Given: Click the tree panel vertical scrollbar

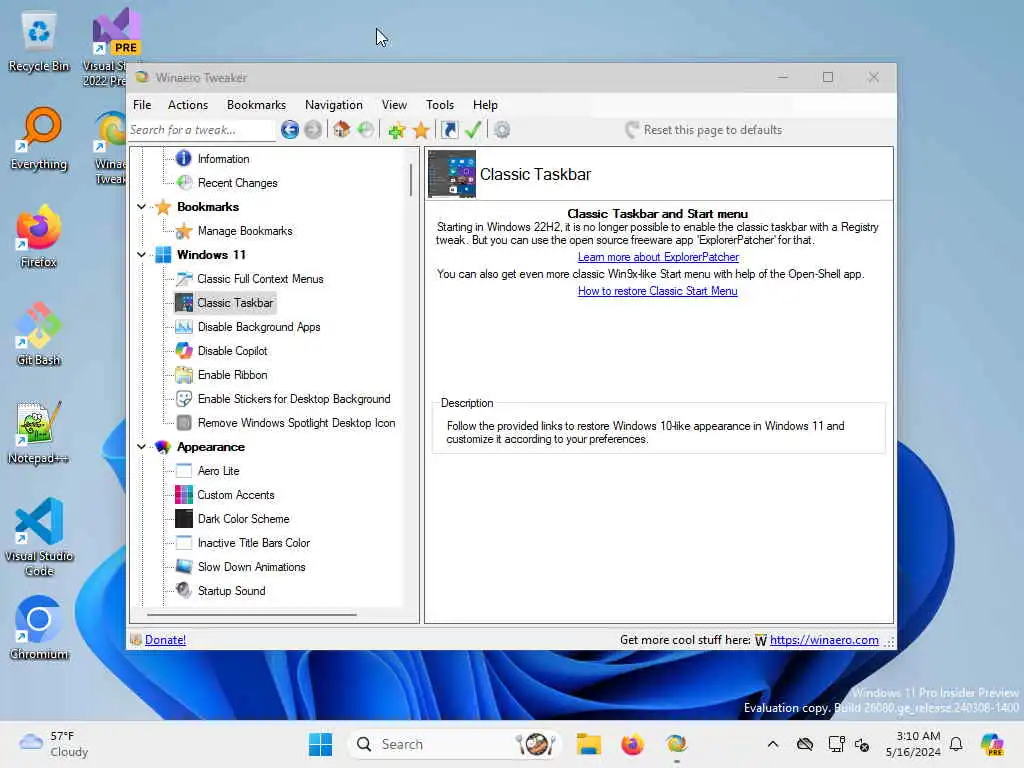Looking at the screenshot, I should [411, 180].
